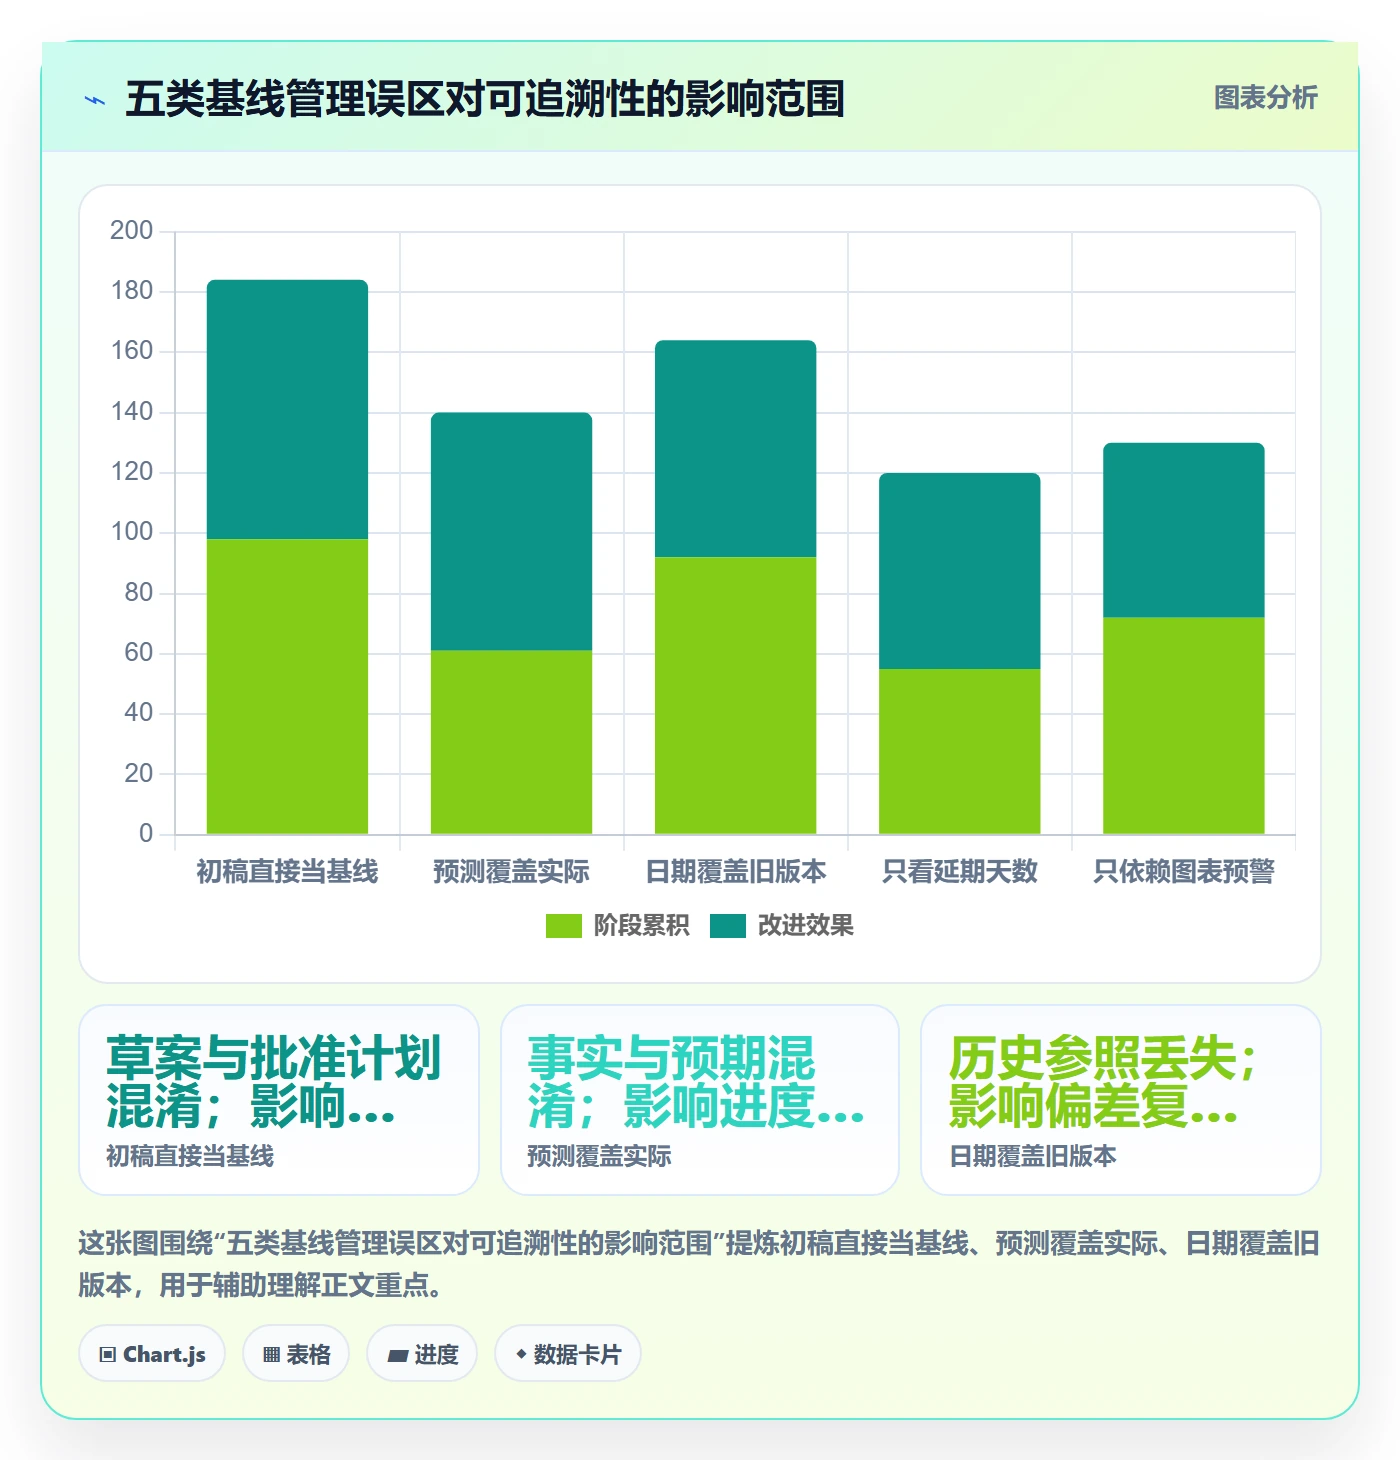Toggle the 阶段累积 legend color swatch

563,926
